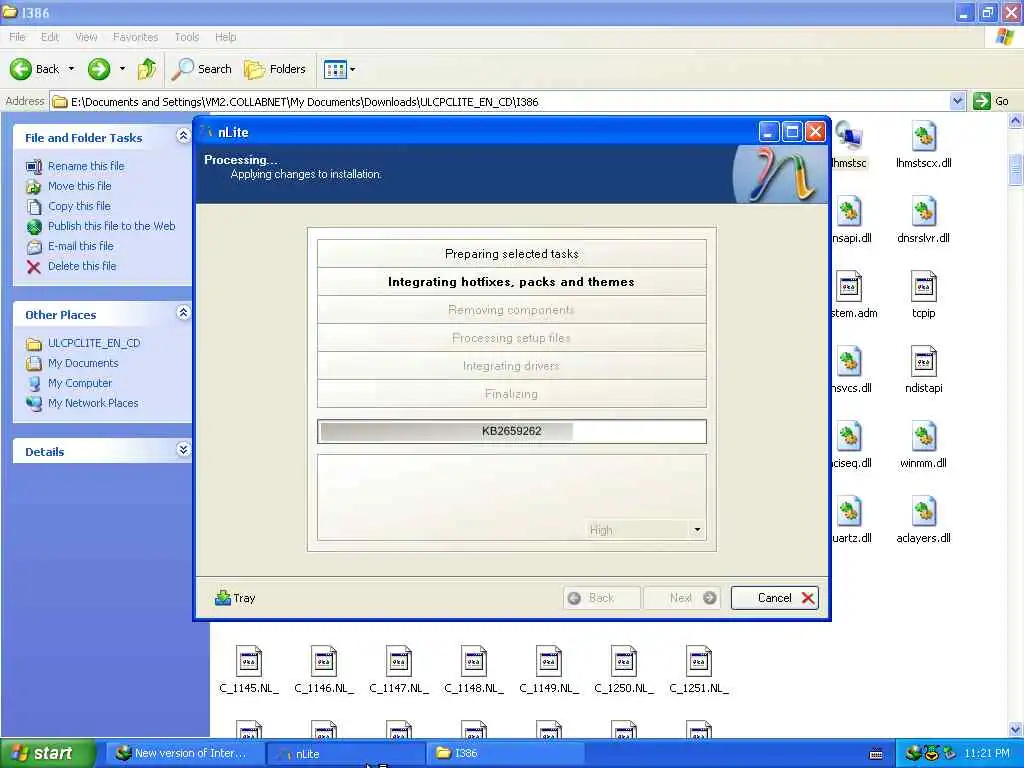Click Integrating hotfixes, packs and themes step

pyautogui.click(x=511, y=281)
